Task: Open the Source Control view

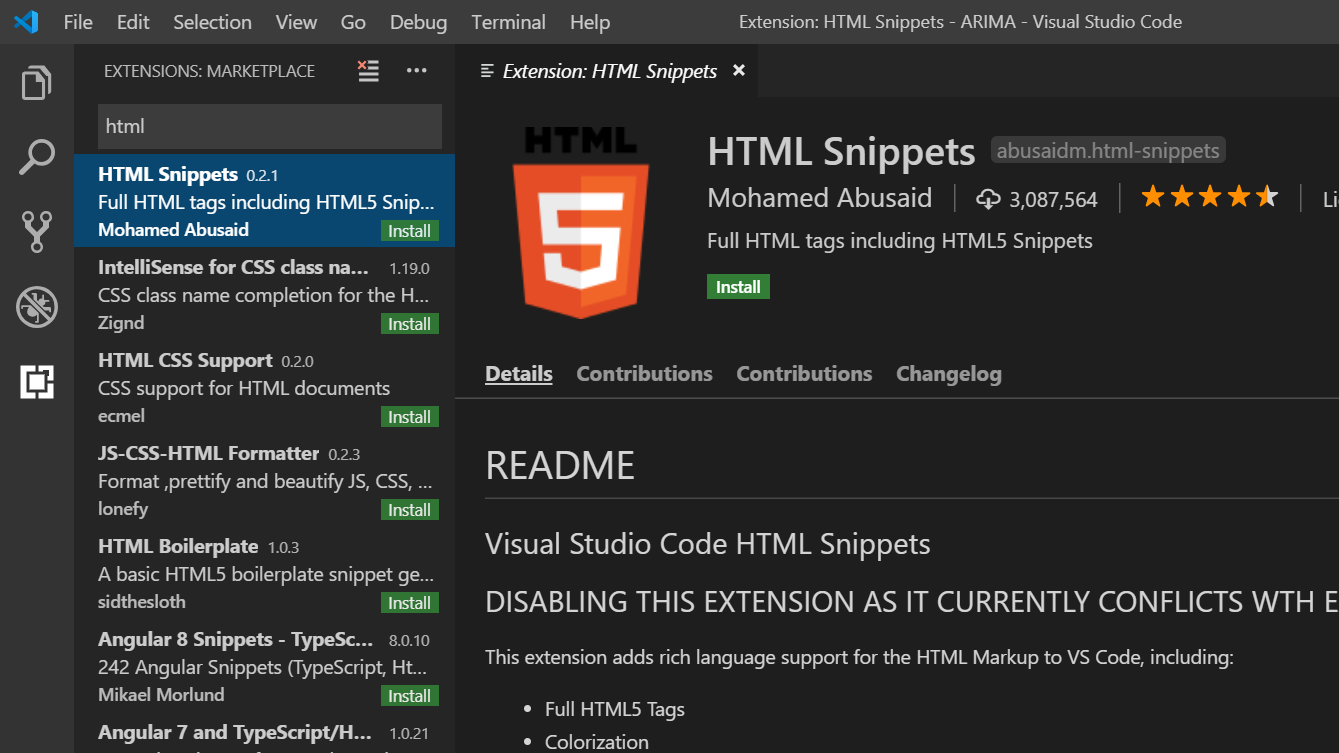Action: click(x=37, y=232)
